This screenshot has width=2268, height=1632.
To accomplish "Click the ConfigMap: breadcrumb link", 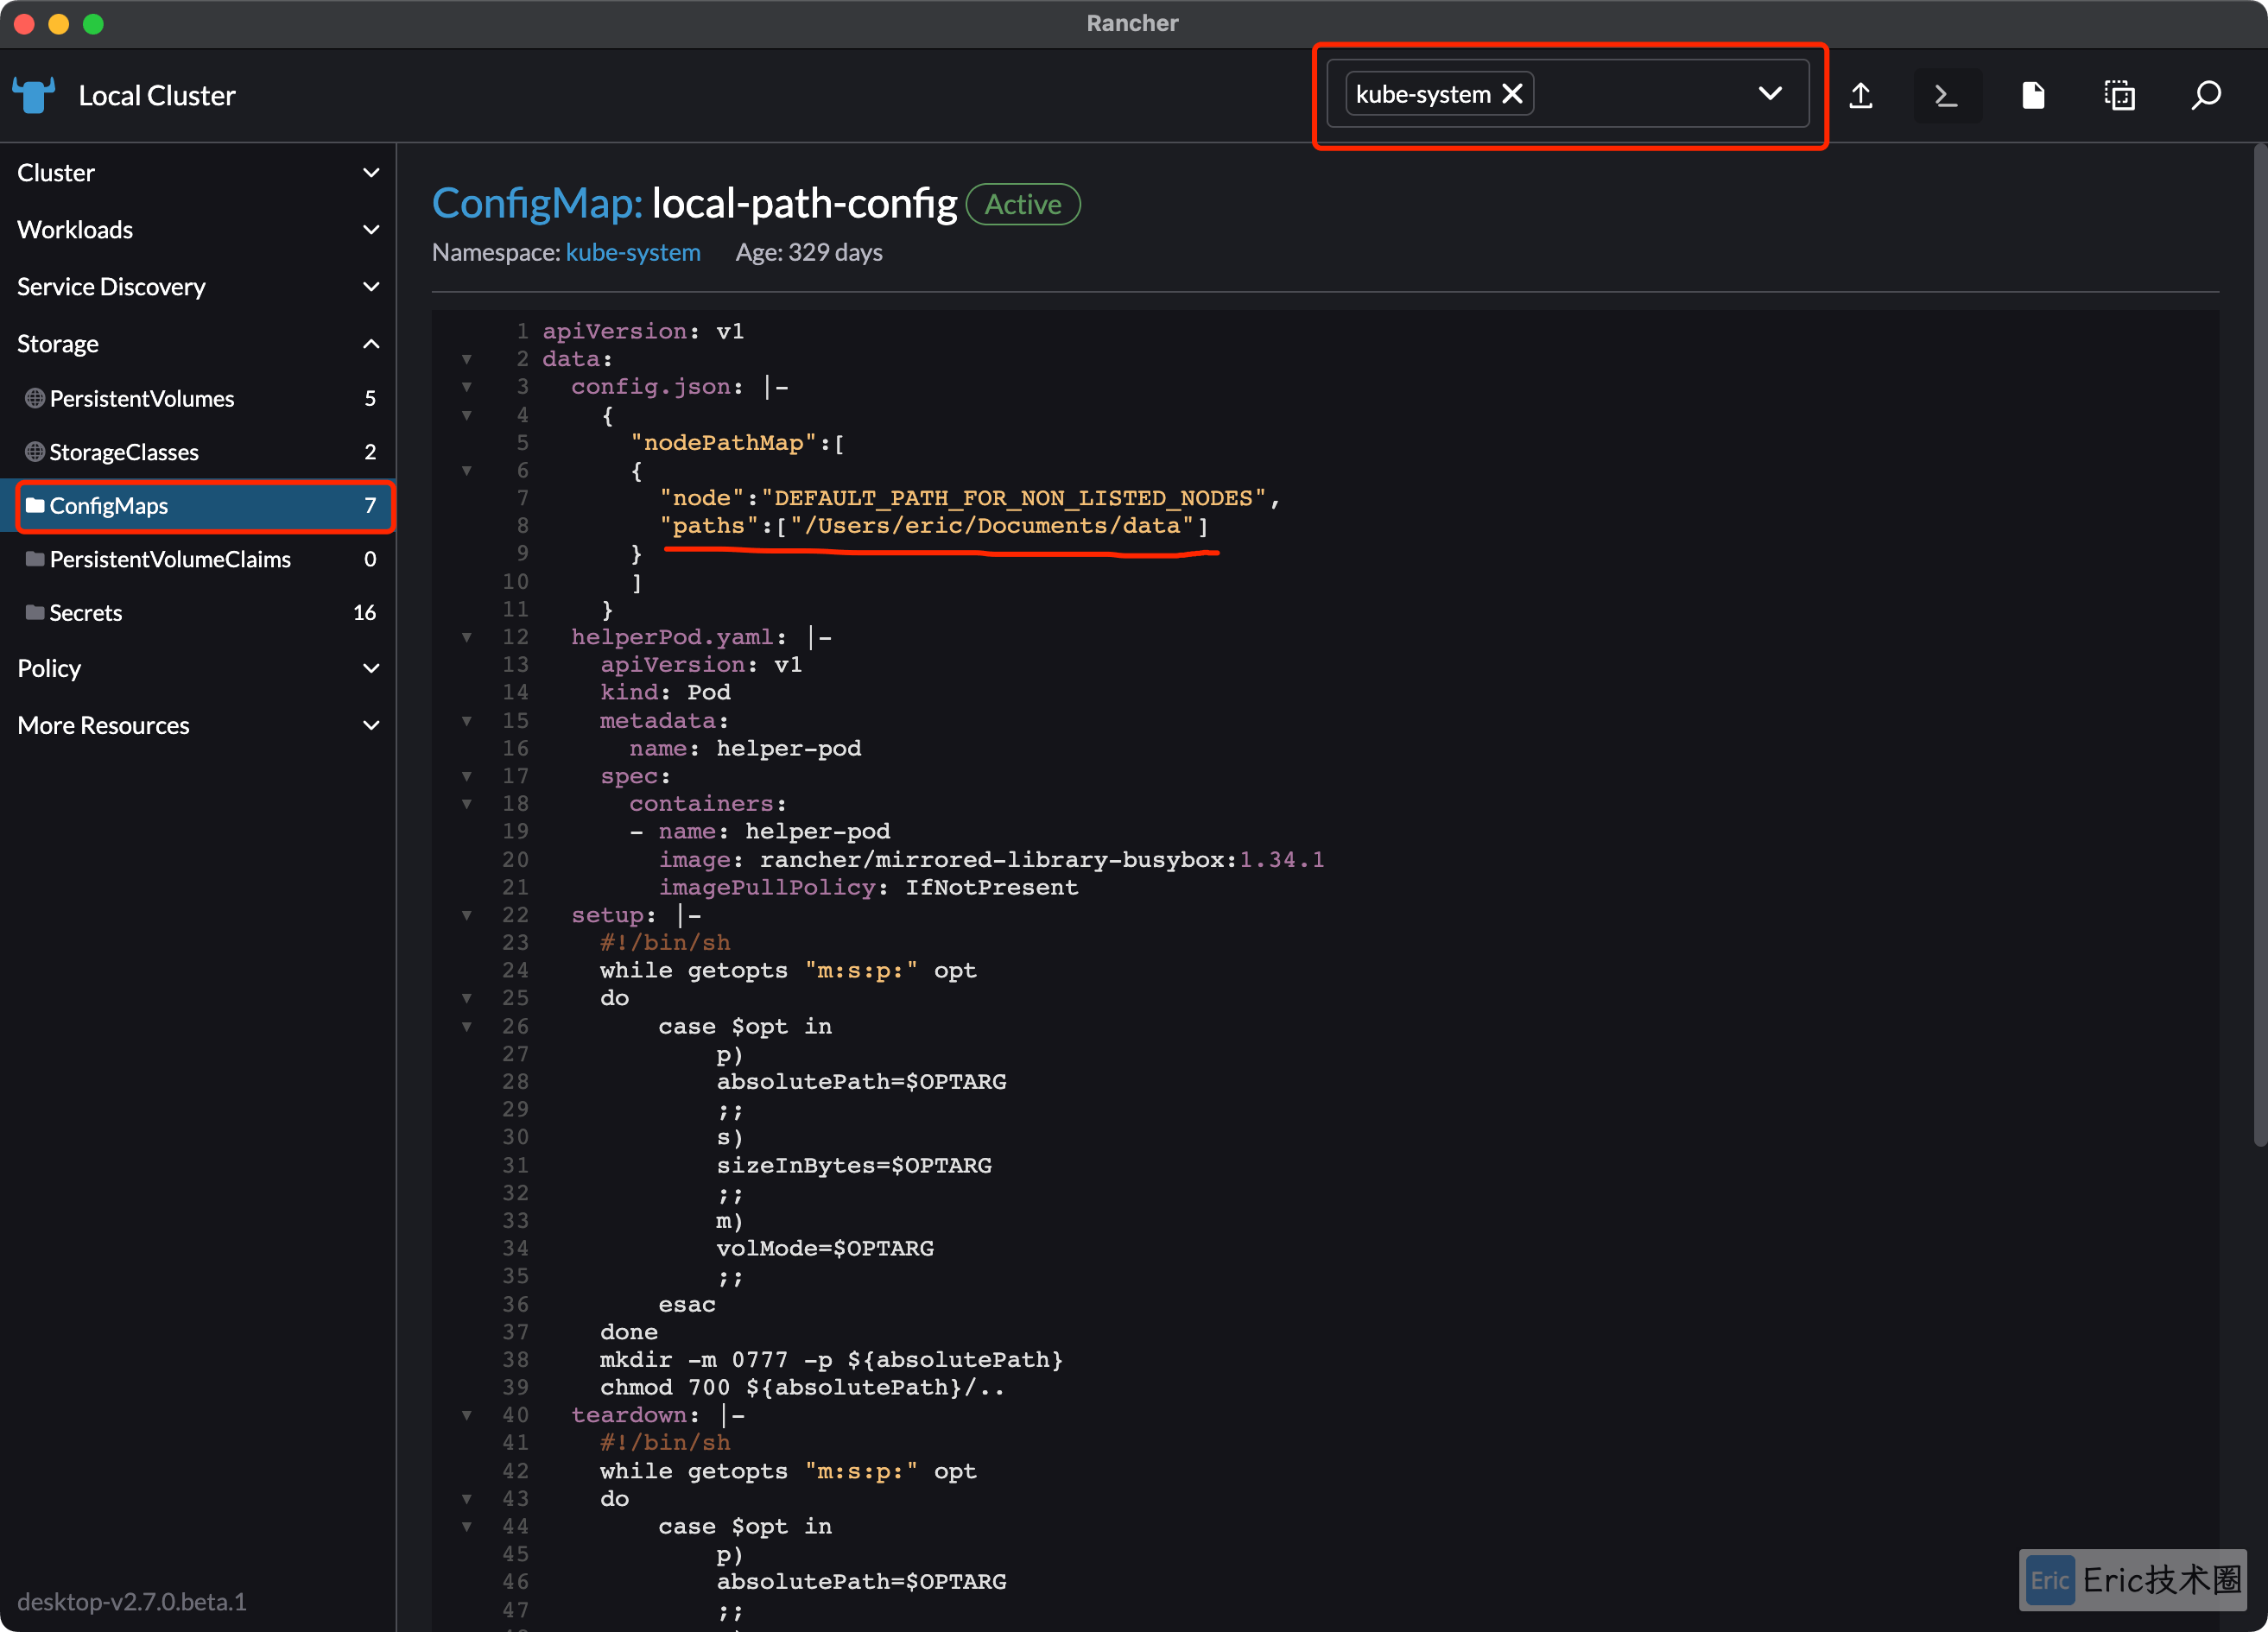I will coord(537,203).
